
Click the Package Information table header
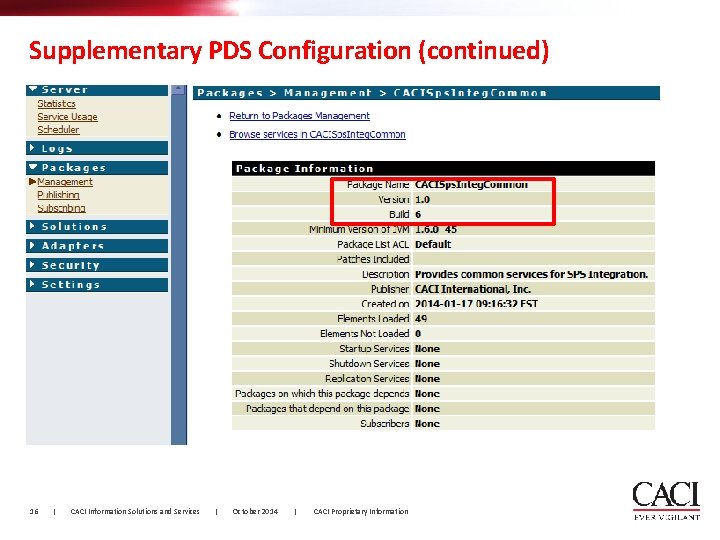(x=443, y=169)
